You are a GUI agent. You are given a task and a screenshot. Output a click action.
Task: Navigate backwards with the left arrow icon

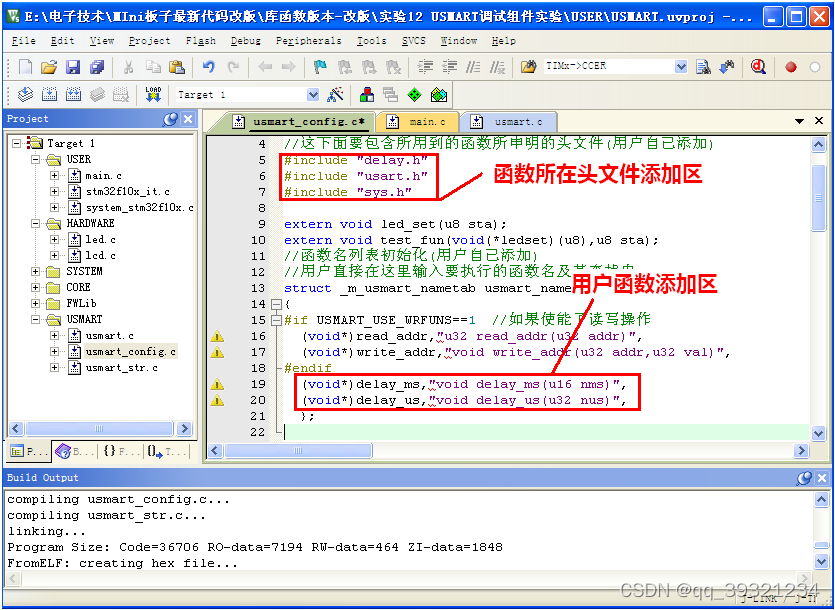pos(265,67)
